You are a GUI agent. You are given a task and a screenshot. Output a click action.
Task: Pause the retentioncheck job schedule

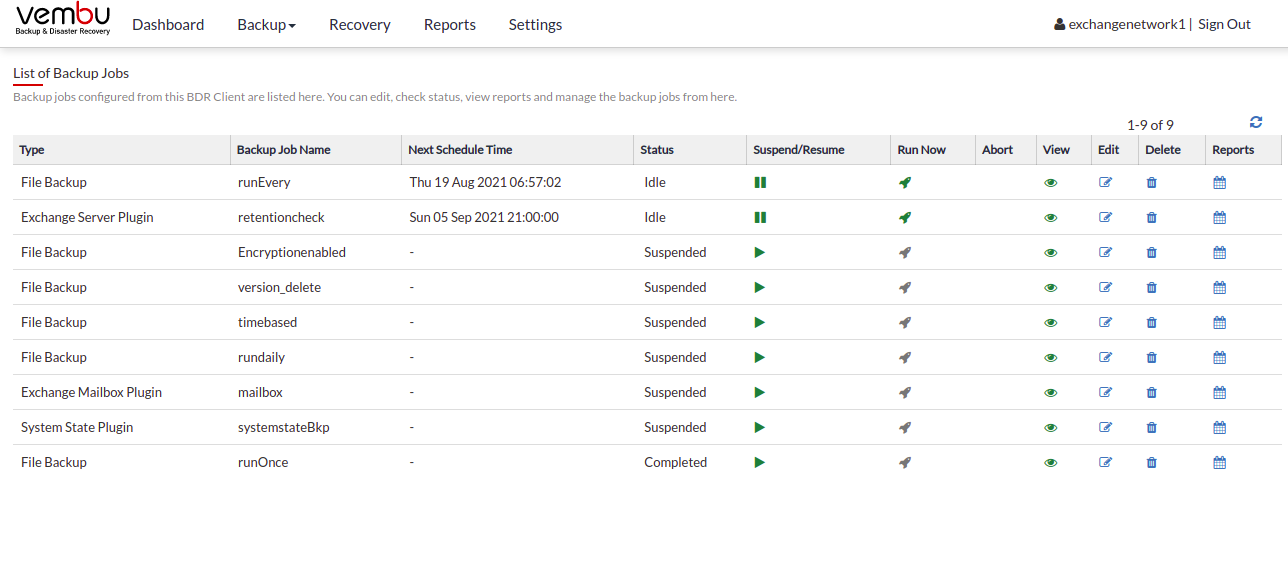pos(760,218)
